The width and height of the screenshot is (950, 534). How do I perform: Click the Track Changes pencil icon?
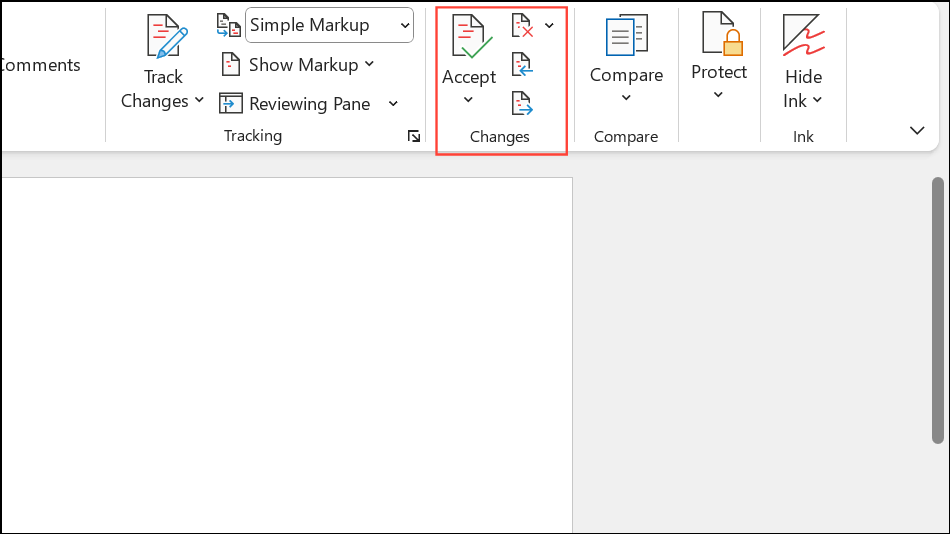[x=165, y=36]
